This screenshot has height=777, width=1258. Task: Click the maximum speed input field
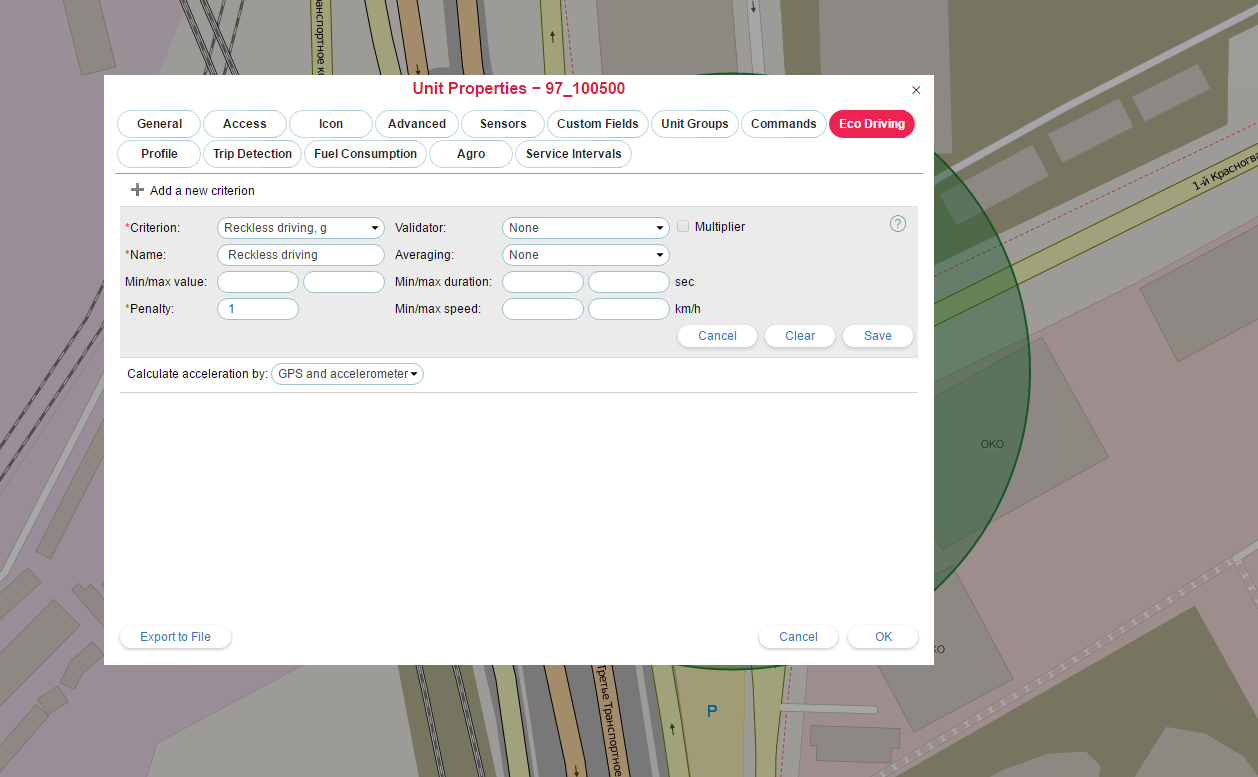[x=628, y=309]
